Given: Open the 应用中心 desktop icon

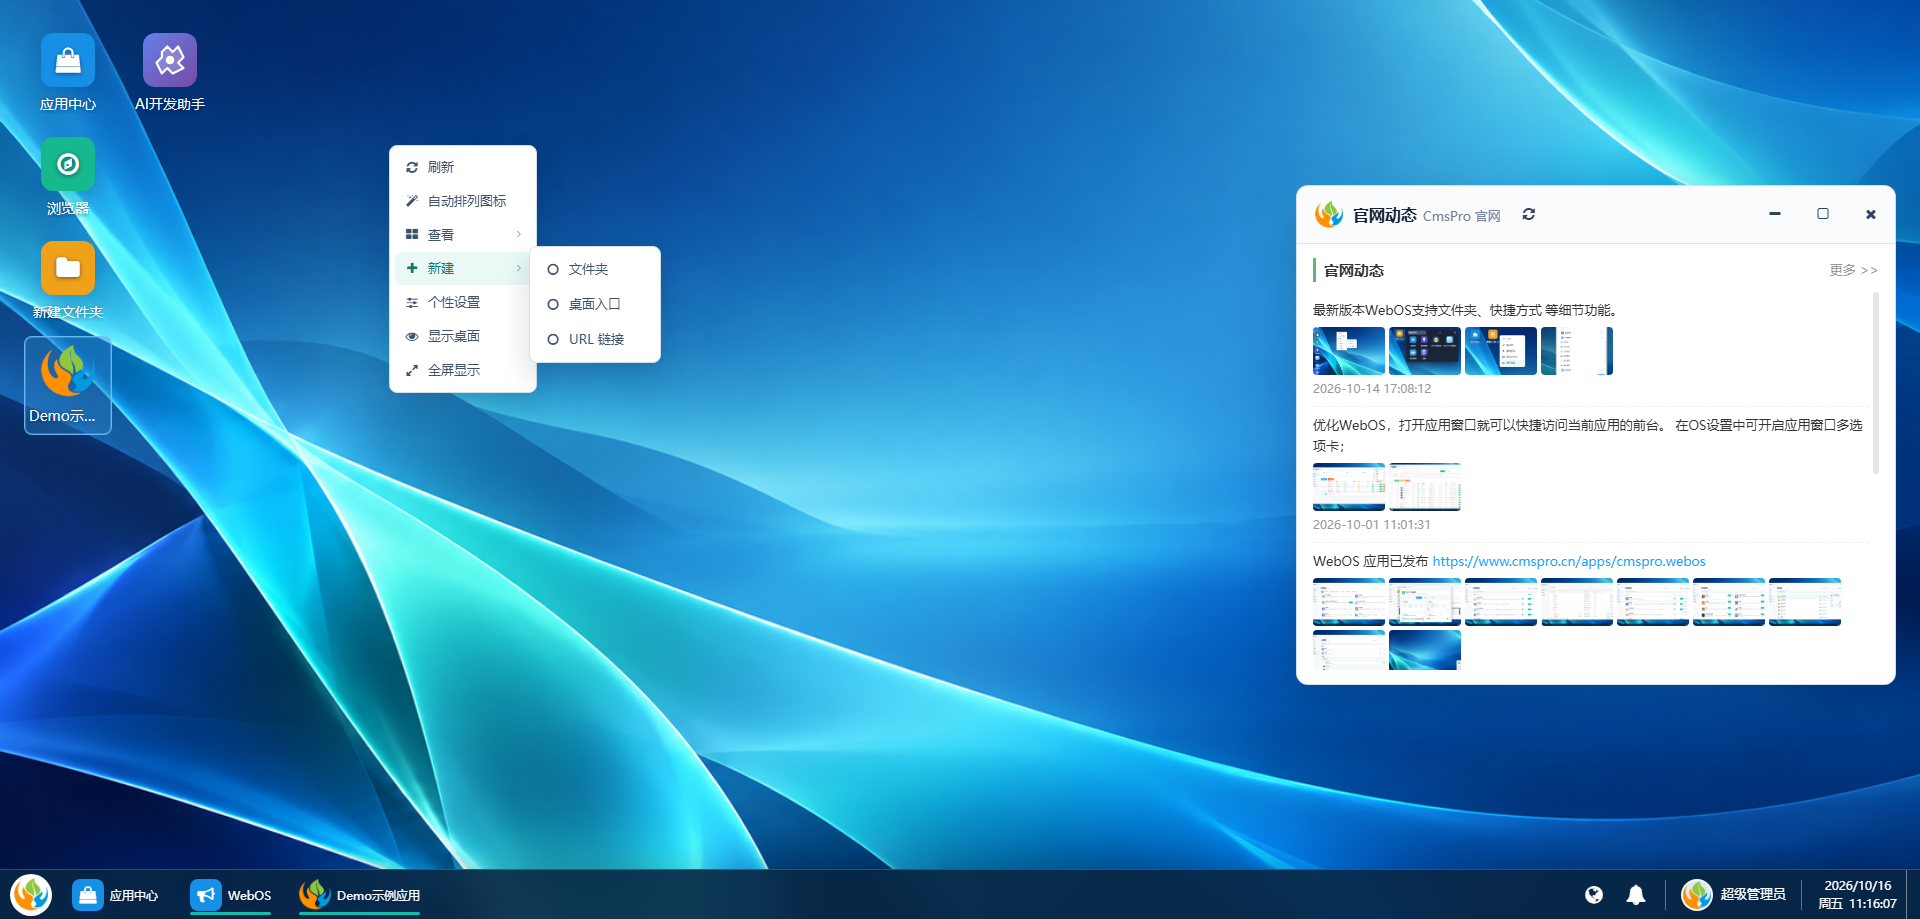Looking at the screenshot, I should (x=68, y=72).
